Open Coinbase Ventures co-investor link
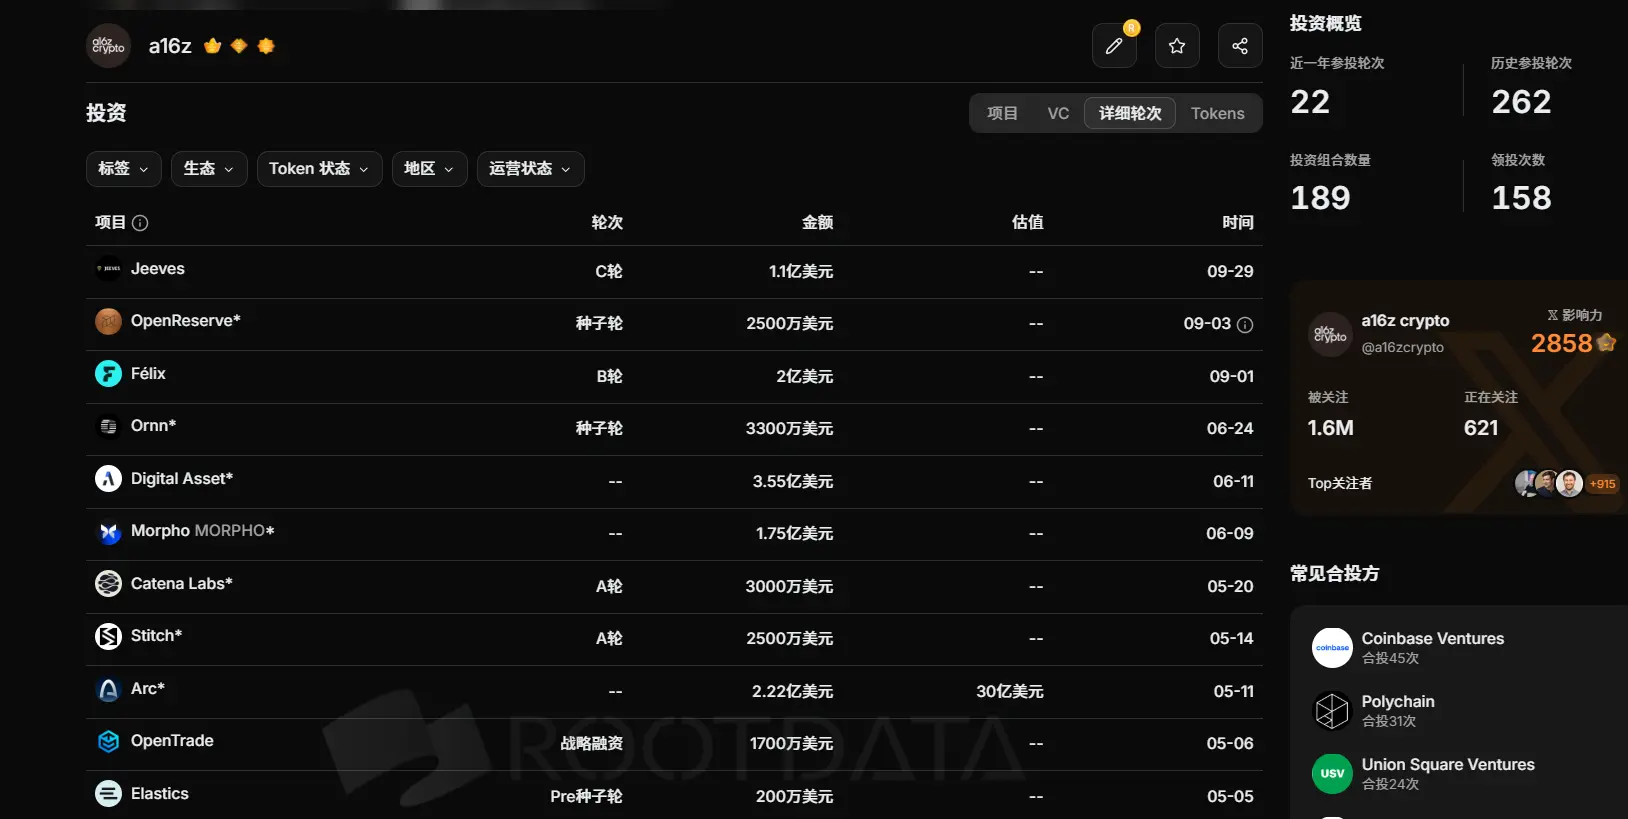Viewport: 1628px width, 819px height. tap(1433, 639)
